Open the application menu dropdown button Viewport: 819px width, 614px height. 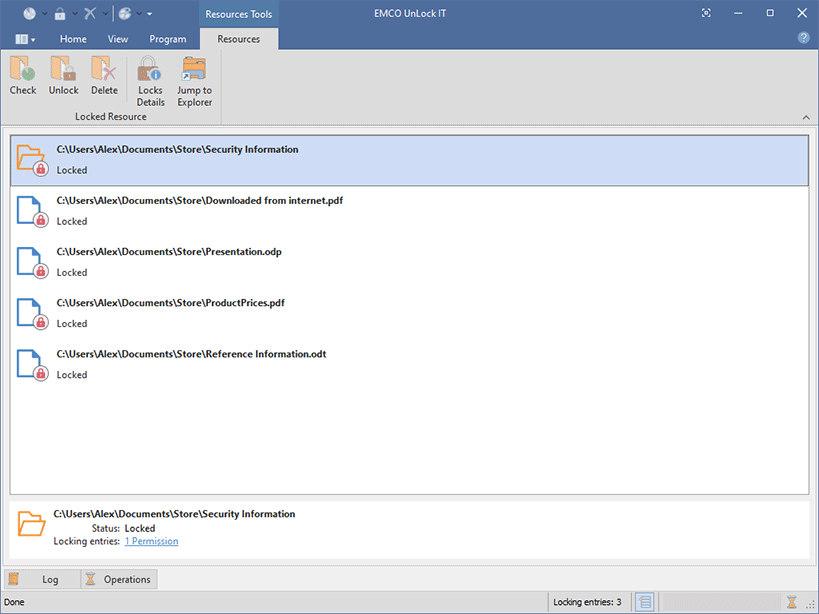(26, 39)
